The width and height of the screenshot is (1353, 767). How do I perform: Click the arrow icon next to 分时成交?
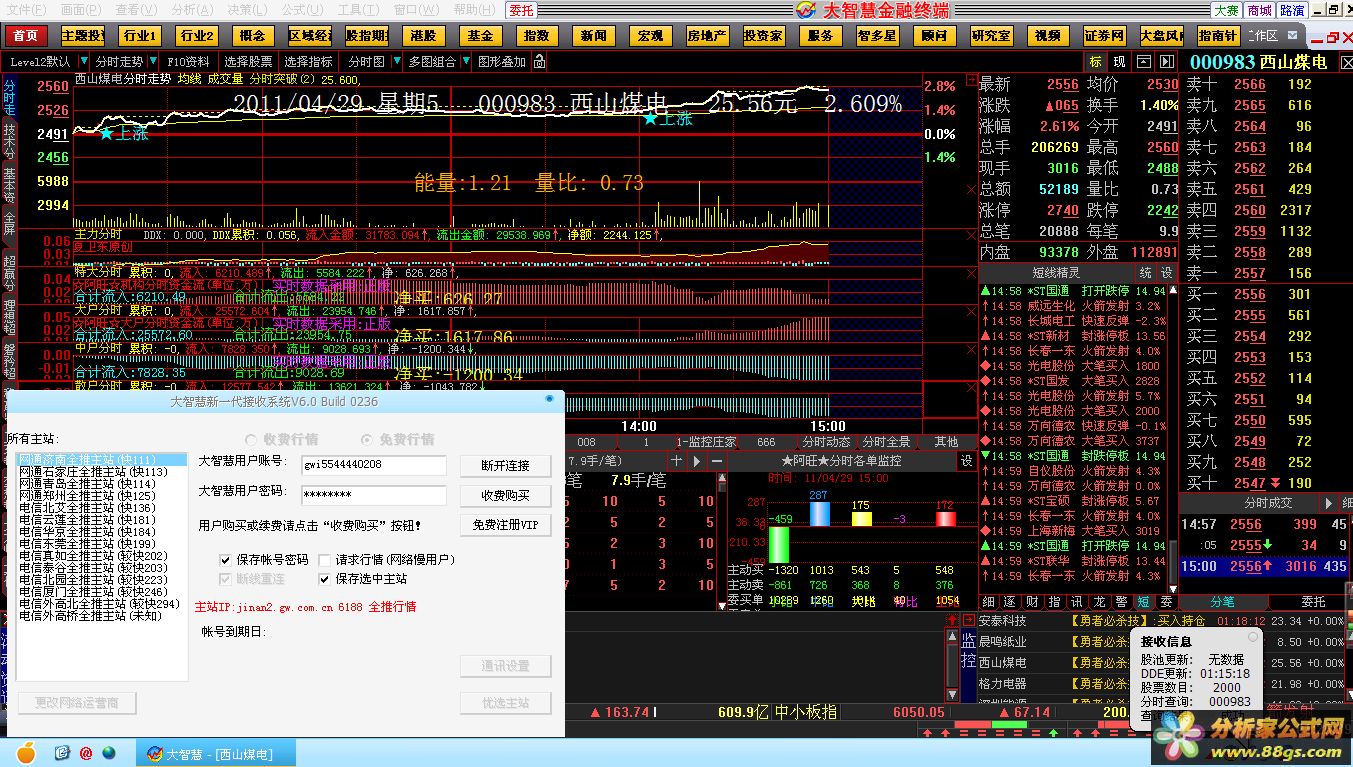click(1329, 503)
